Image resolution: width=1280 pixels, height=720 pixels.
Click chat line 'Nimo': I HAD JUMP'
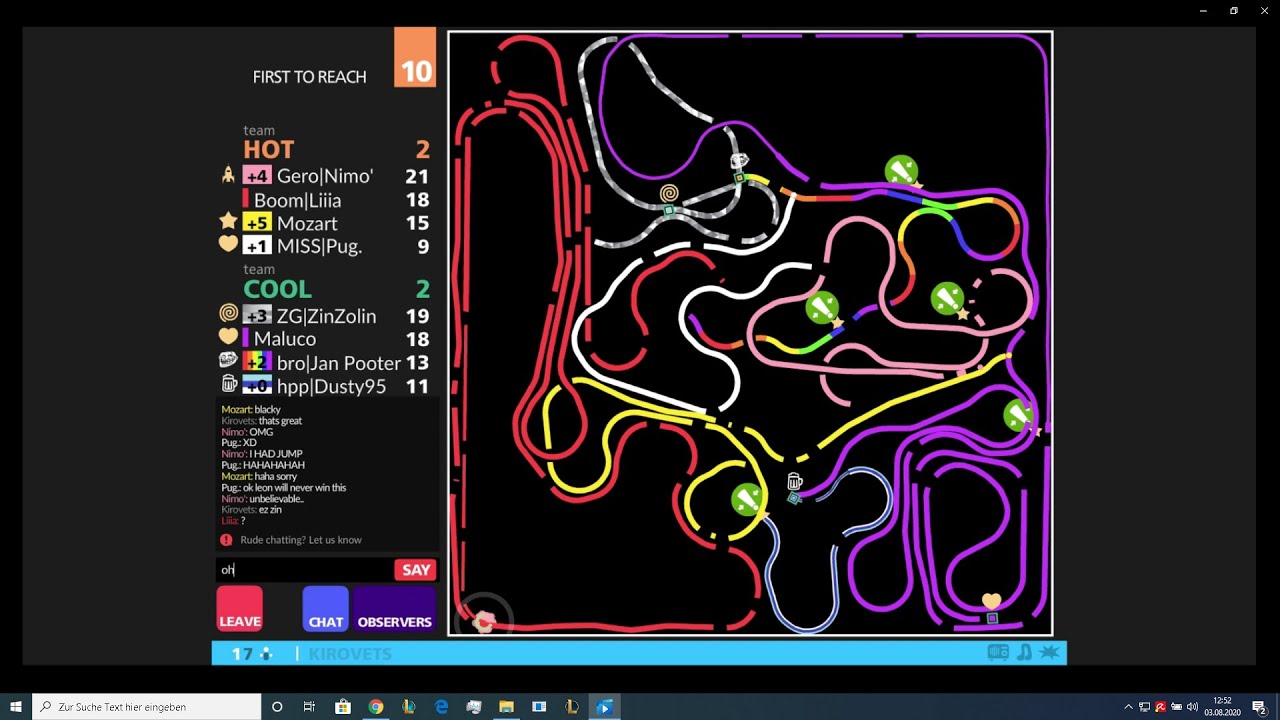tap(262, 454)
